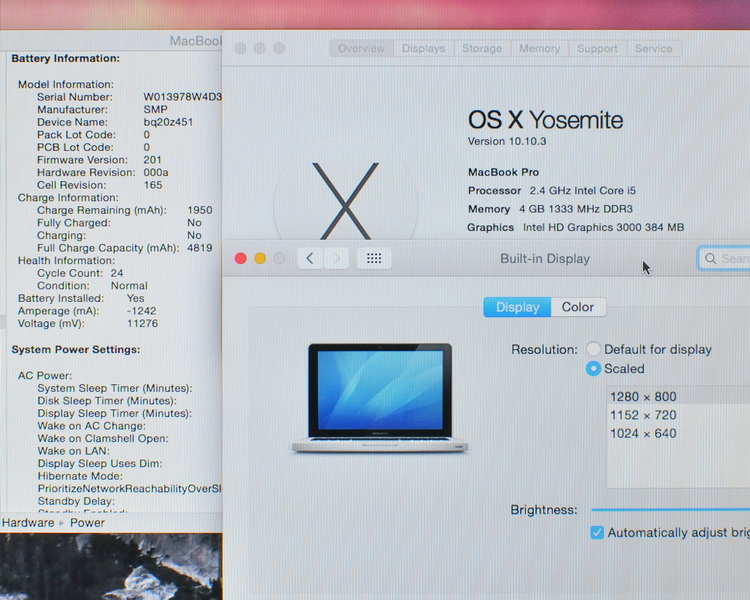750x600 pixels.
Task: Open the Service tab in About This Mac
Action: (653, 48)
